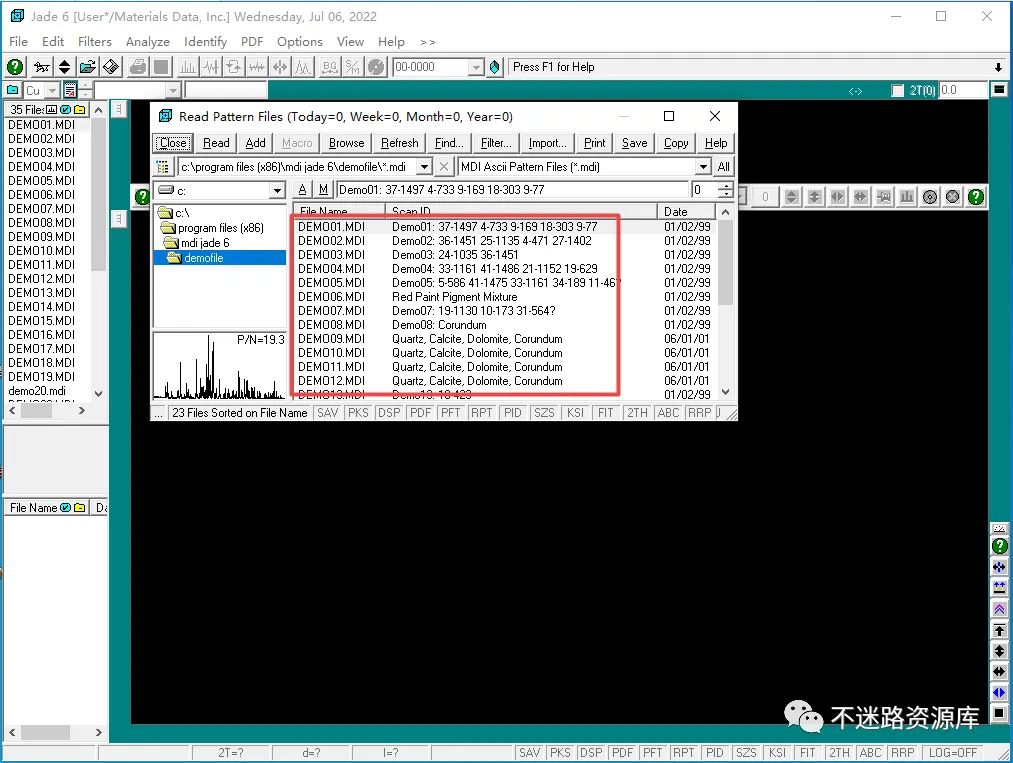Image resolution: width=1013 pixels, height=763 pixels.
Task: Click the find peaks bar-chart icon
Action: point(188,67)
